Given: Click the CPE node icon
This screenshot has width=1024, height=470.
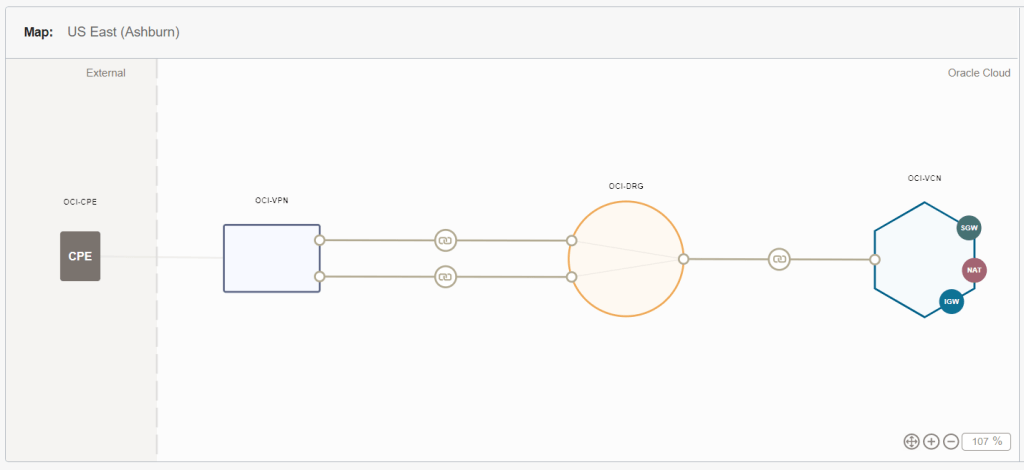Looking at the screenshot, I should tap(80, 256).
